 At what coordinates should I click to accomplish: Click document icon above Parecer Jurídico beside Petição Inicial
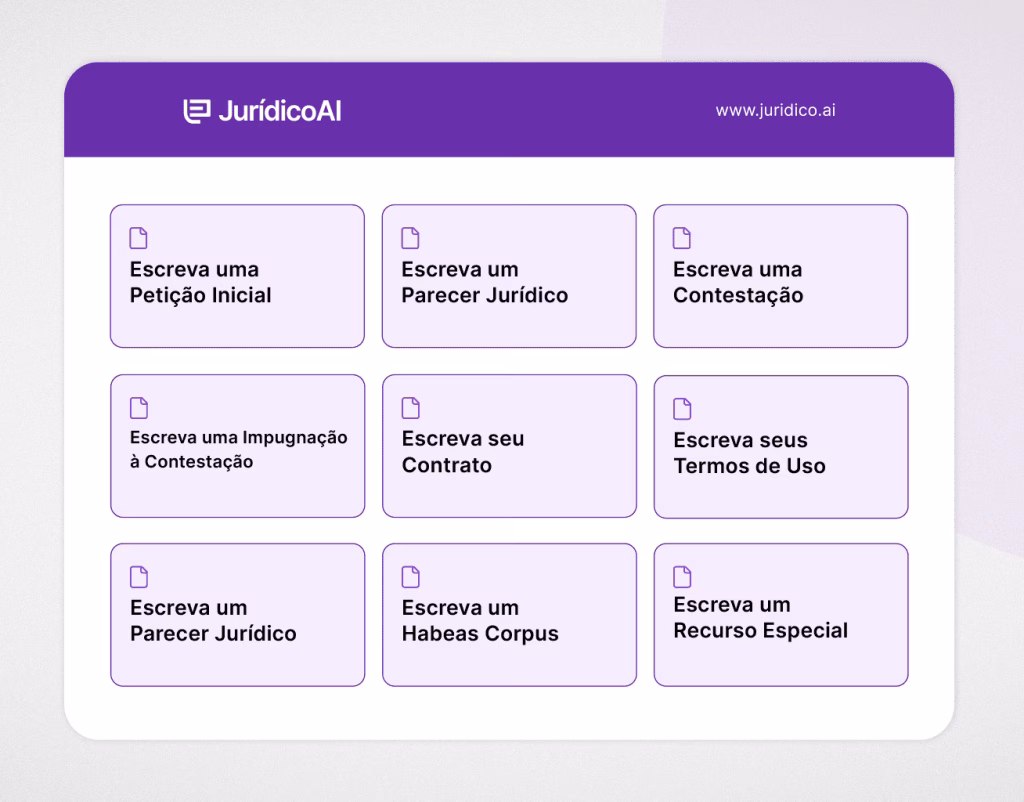pos(410,238)
